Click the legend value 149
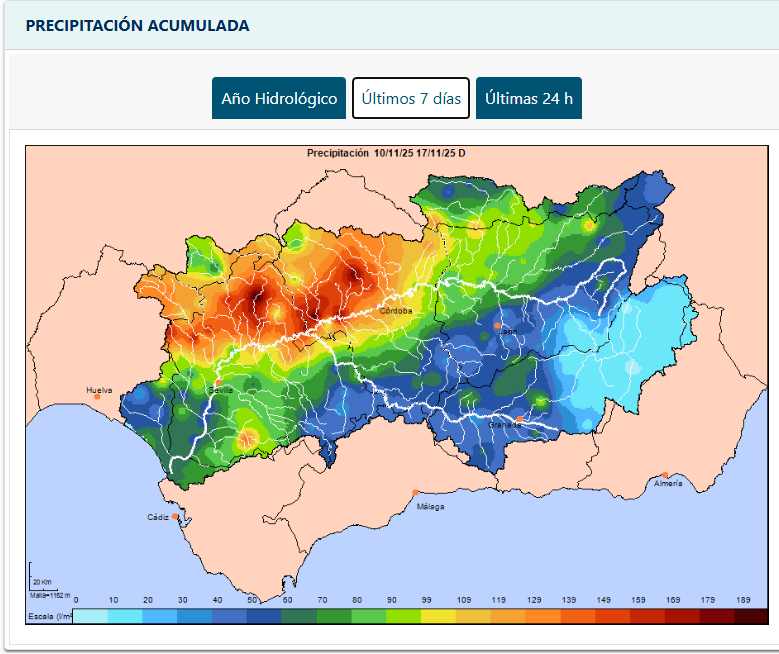 coord(603,600)
